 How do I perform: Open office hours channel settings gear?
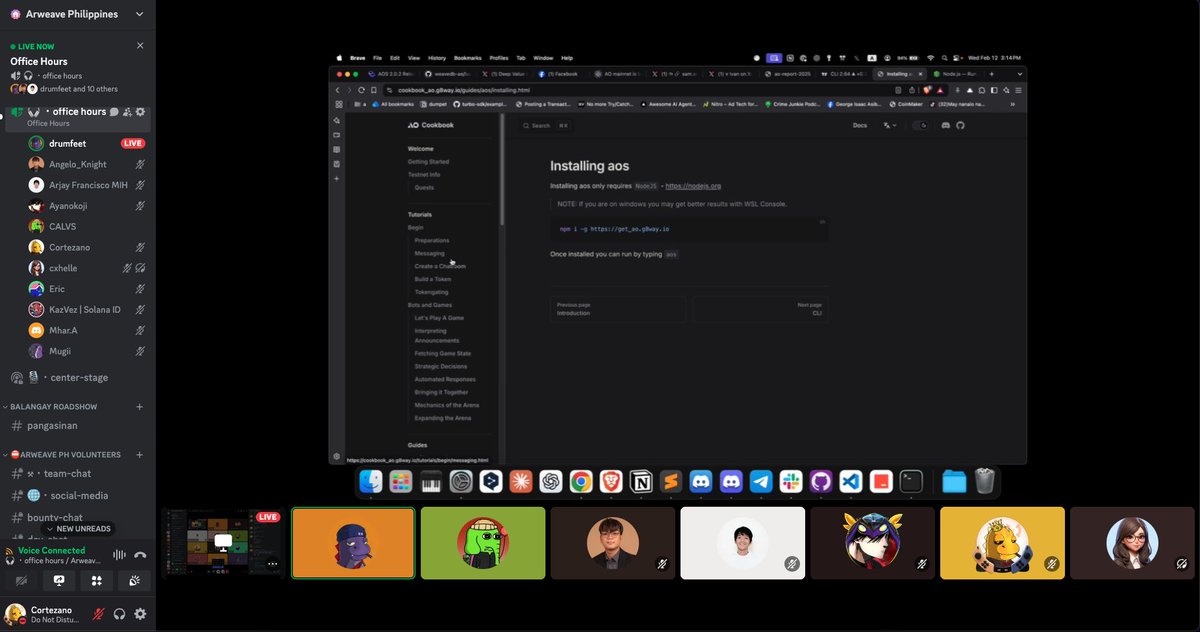coord(140,112)
